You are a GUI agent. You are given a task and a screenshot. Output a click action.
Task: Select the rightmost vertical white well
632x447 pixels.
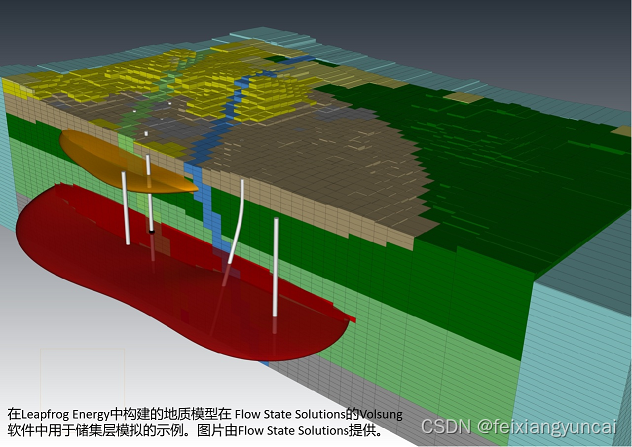[x=276, y=268]
